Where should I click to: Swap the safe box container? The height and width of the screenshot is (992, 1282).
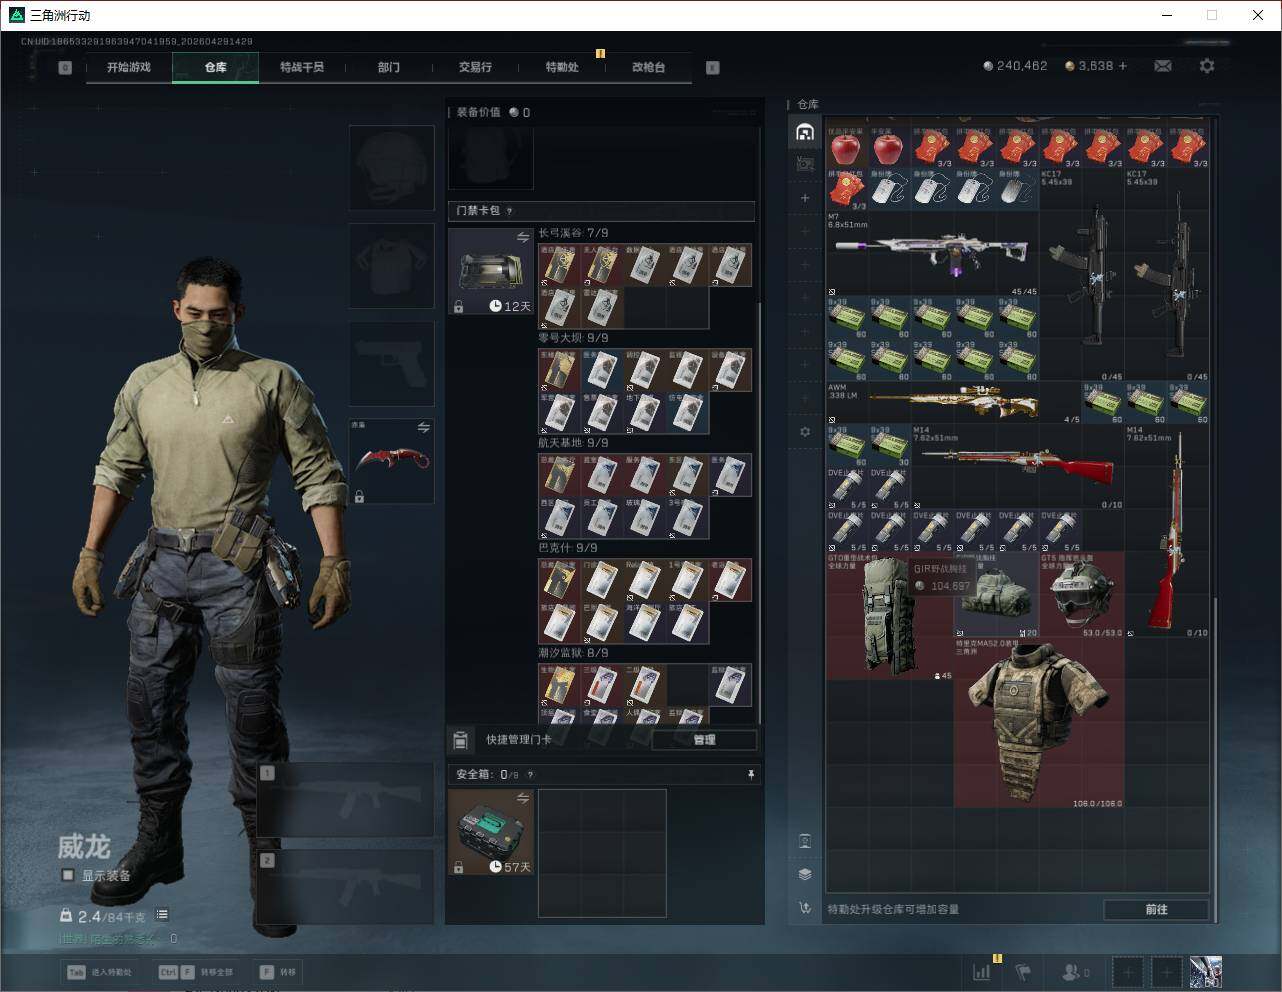coord(522,798)
